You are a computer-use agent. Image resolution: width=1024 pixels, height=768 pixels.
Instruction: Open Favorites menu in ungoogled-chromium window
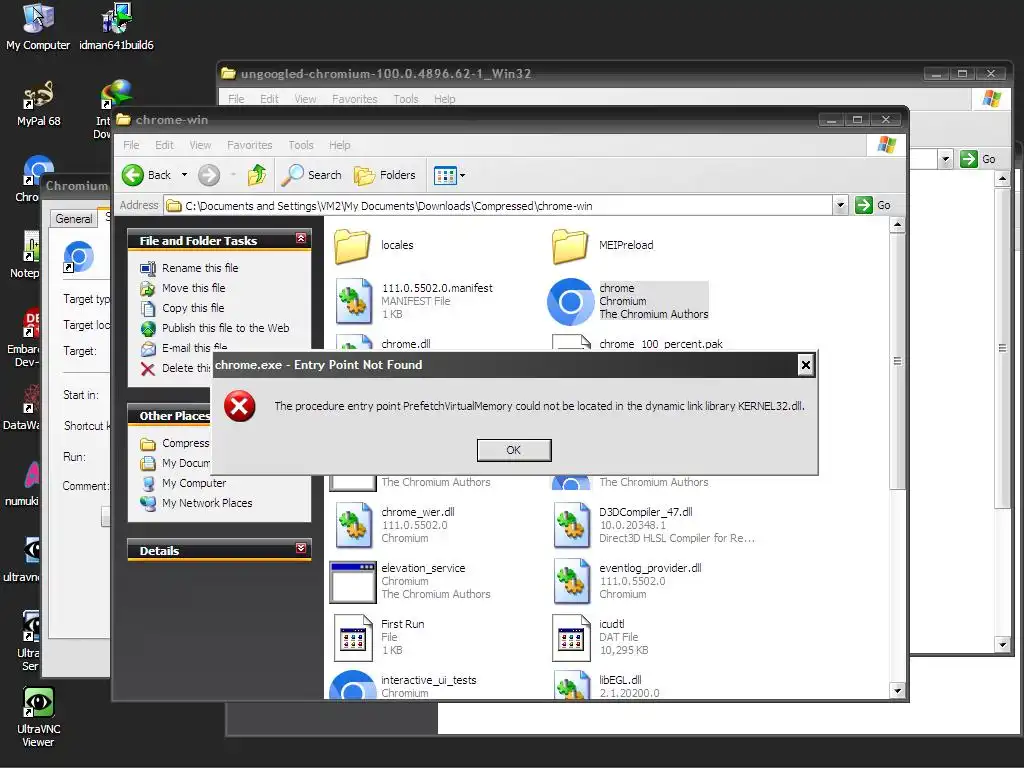point(355,99)
